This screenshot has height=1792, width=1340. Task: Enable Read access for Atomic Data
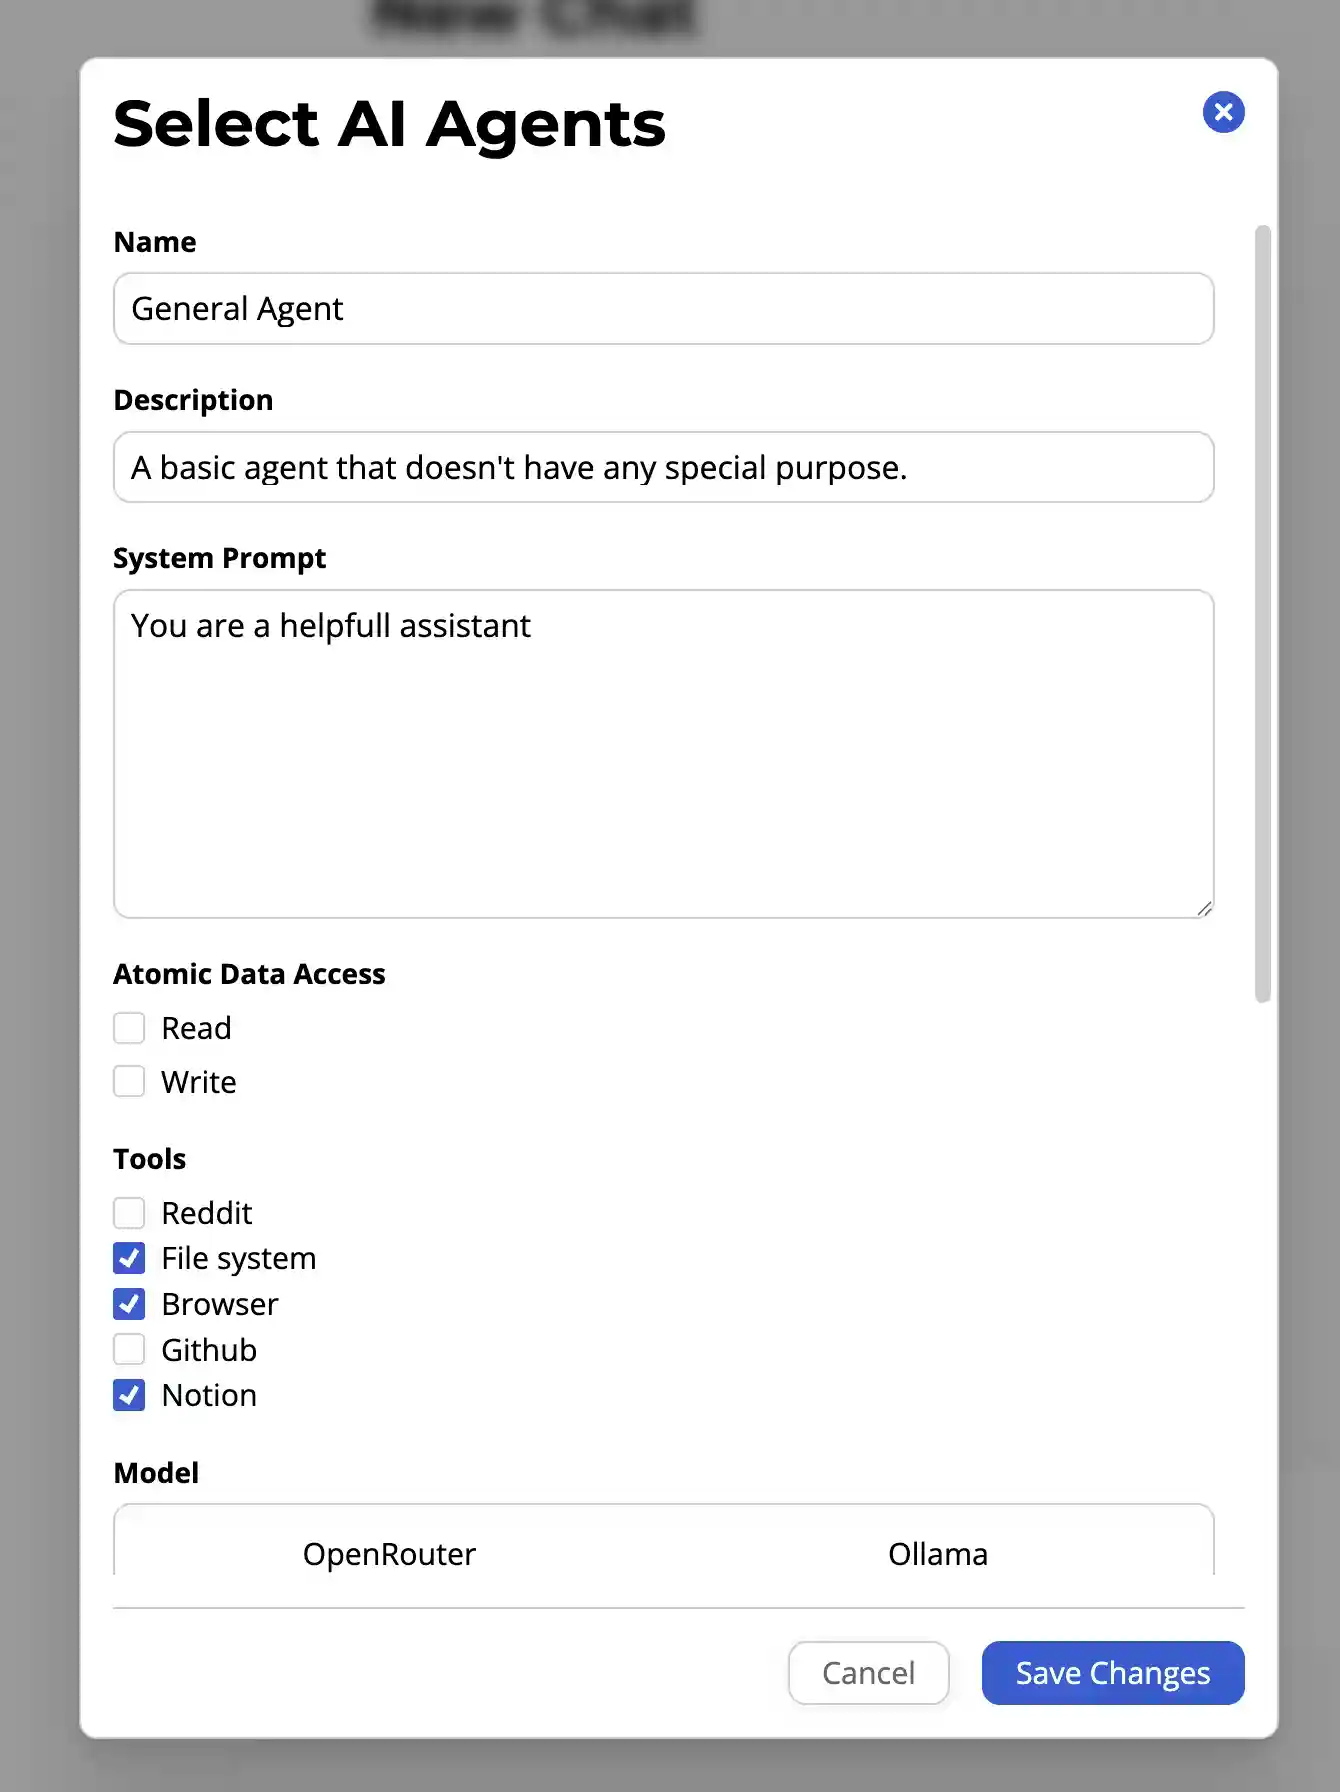point(129,1027)
